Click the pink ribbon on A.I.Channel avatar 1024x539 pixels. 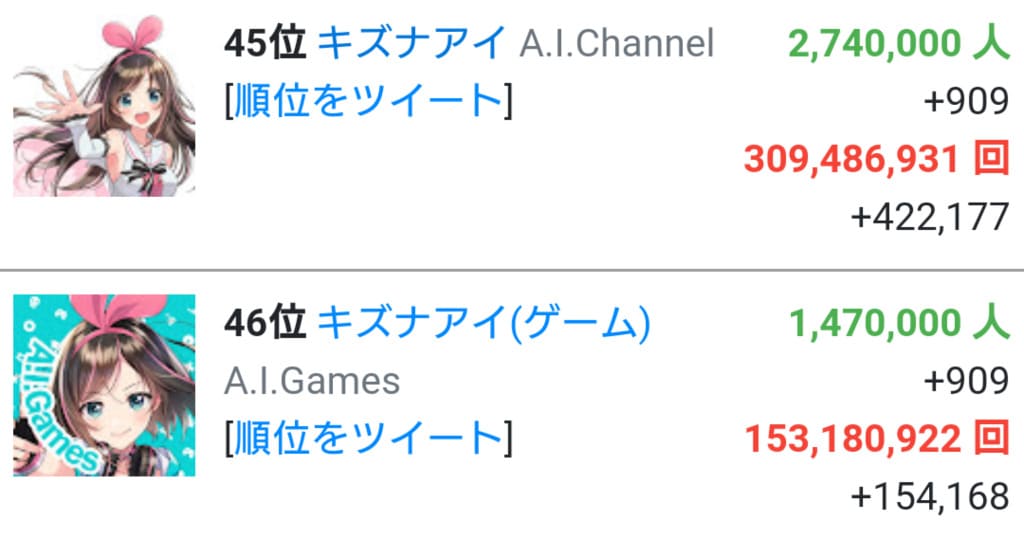(x=133, y=35)
